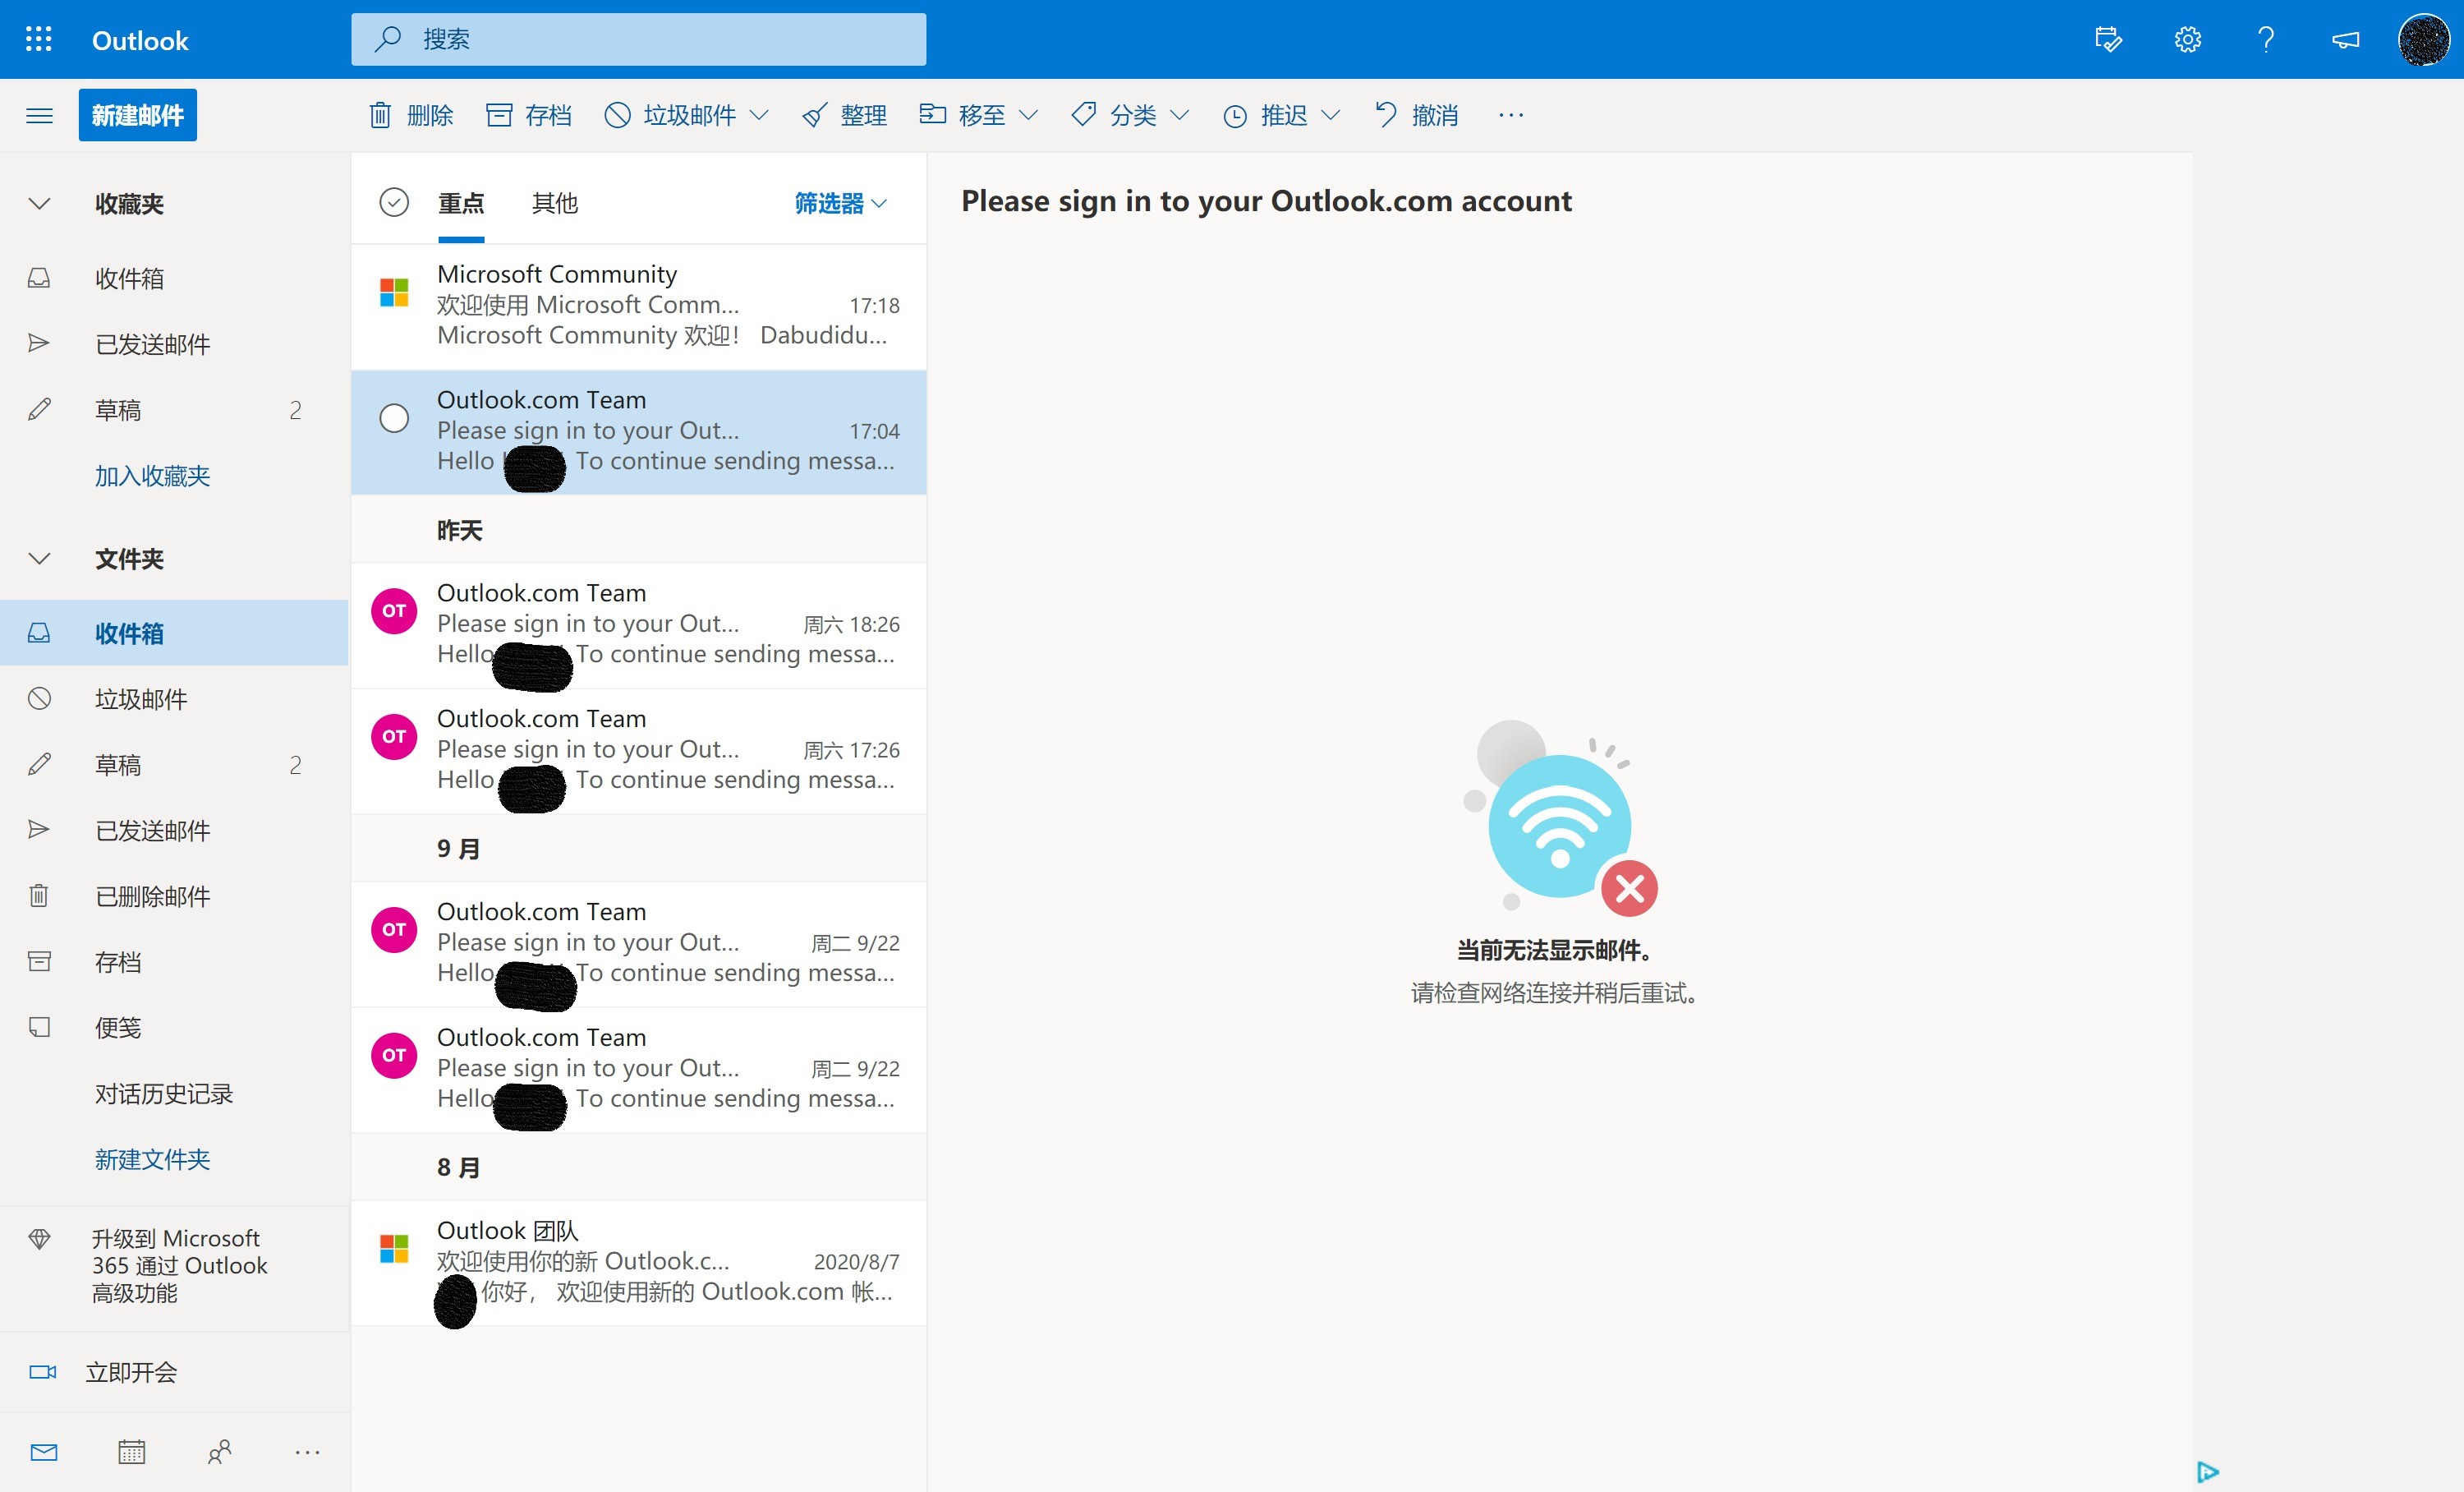
Task: Collapse the 收藏夹 section chevron
Action: [x=39, y=204]
